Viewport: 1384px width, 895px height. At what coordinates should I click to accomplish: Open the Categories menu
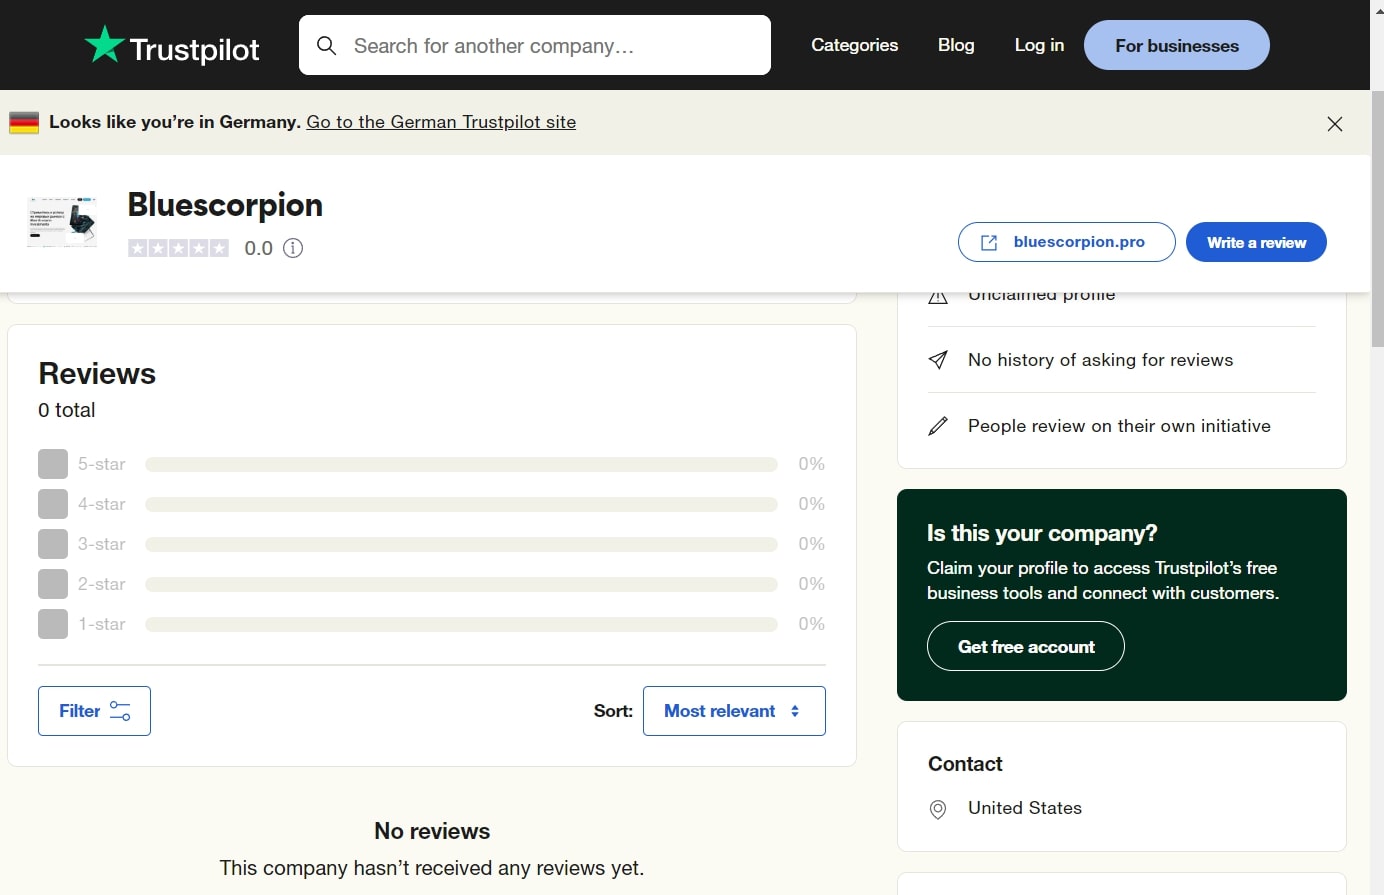854,45
